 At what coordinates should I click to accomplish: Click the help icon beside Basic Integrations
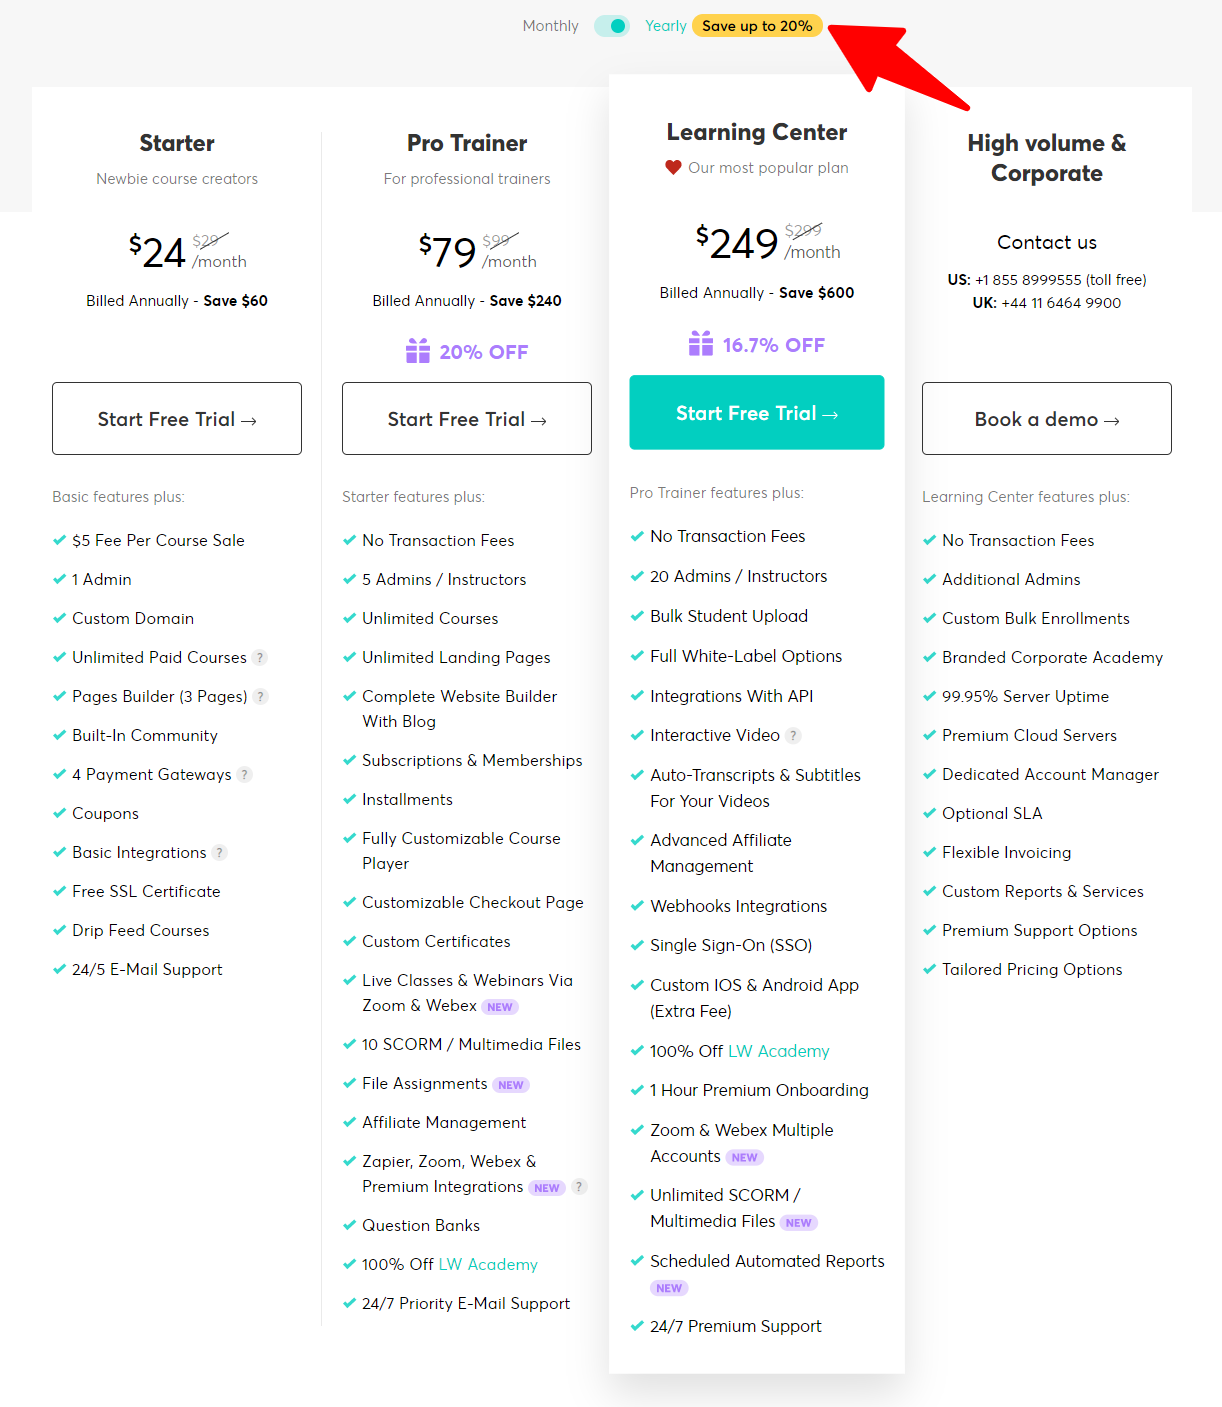(x=219, y=852)
